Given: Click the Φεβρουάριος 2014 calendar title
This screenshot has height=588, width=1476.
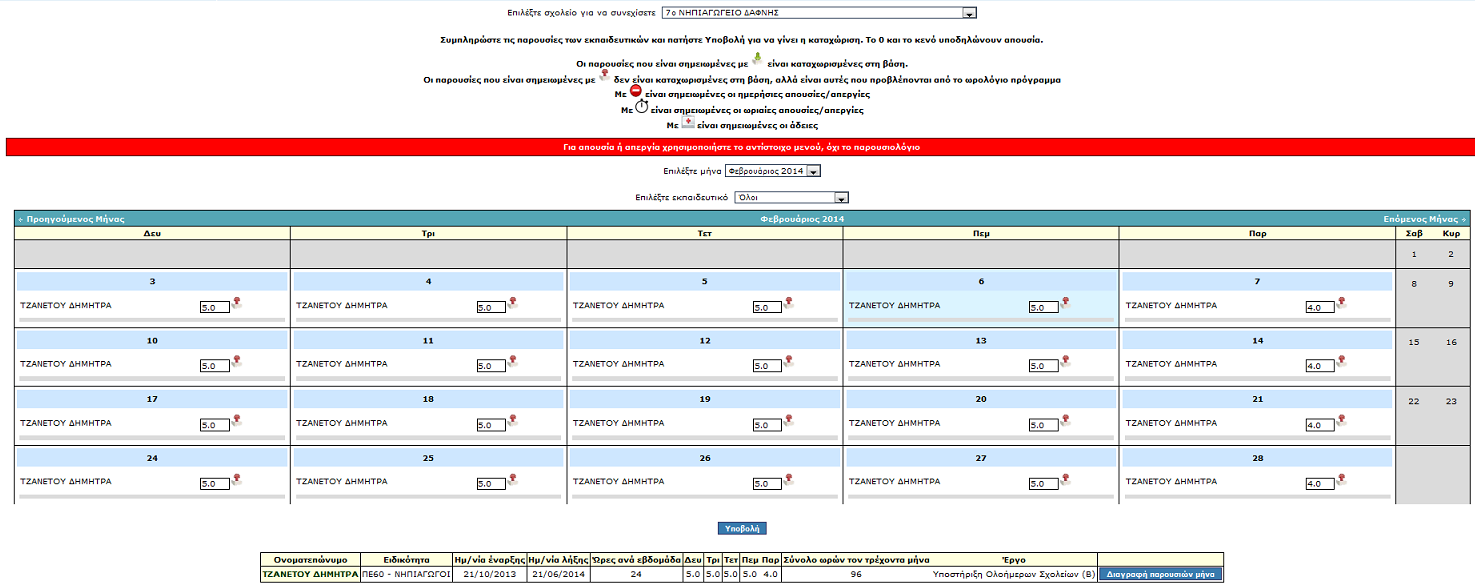Looking at the screenshot, I should coord(802,218).
